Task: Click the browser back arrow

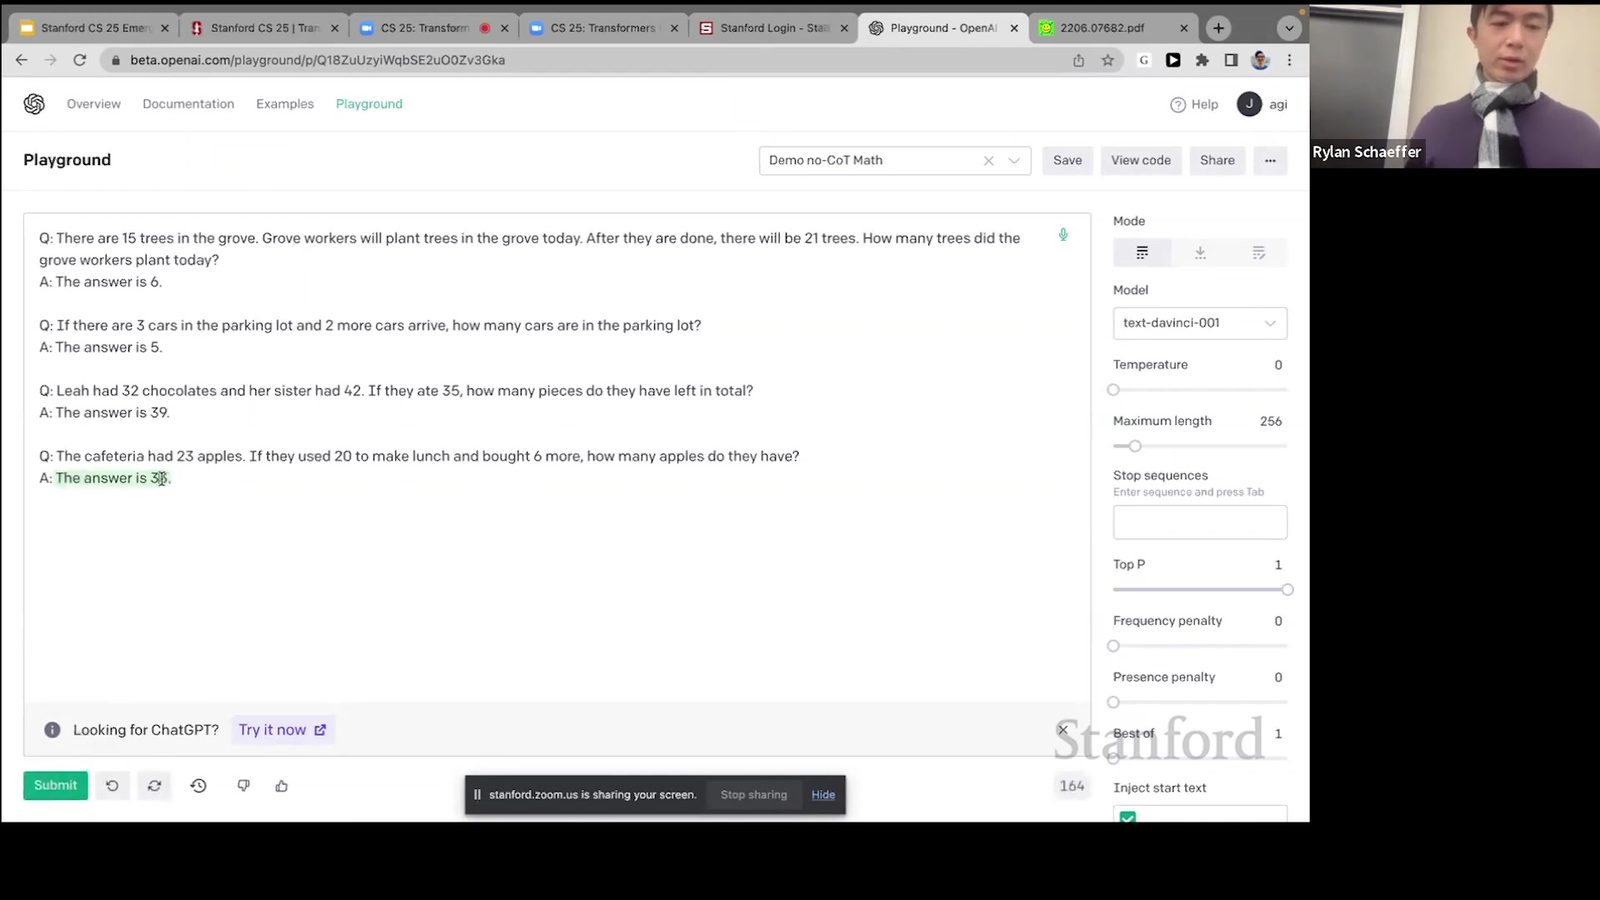Action: (21, 60)
